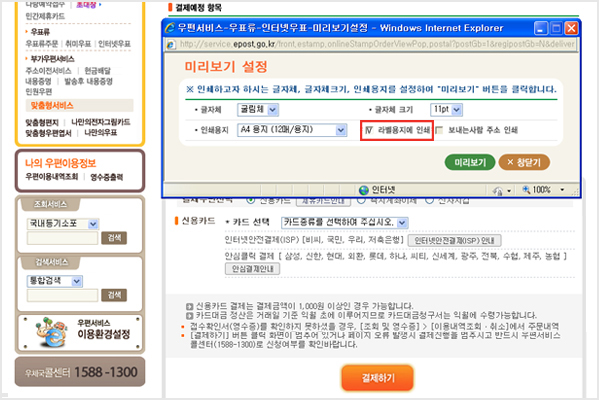Image resolution: width=599 pixels, height=400 pixels.
Task: Click the green 미리보기 button
Action: point(470,162)
